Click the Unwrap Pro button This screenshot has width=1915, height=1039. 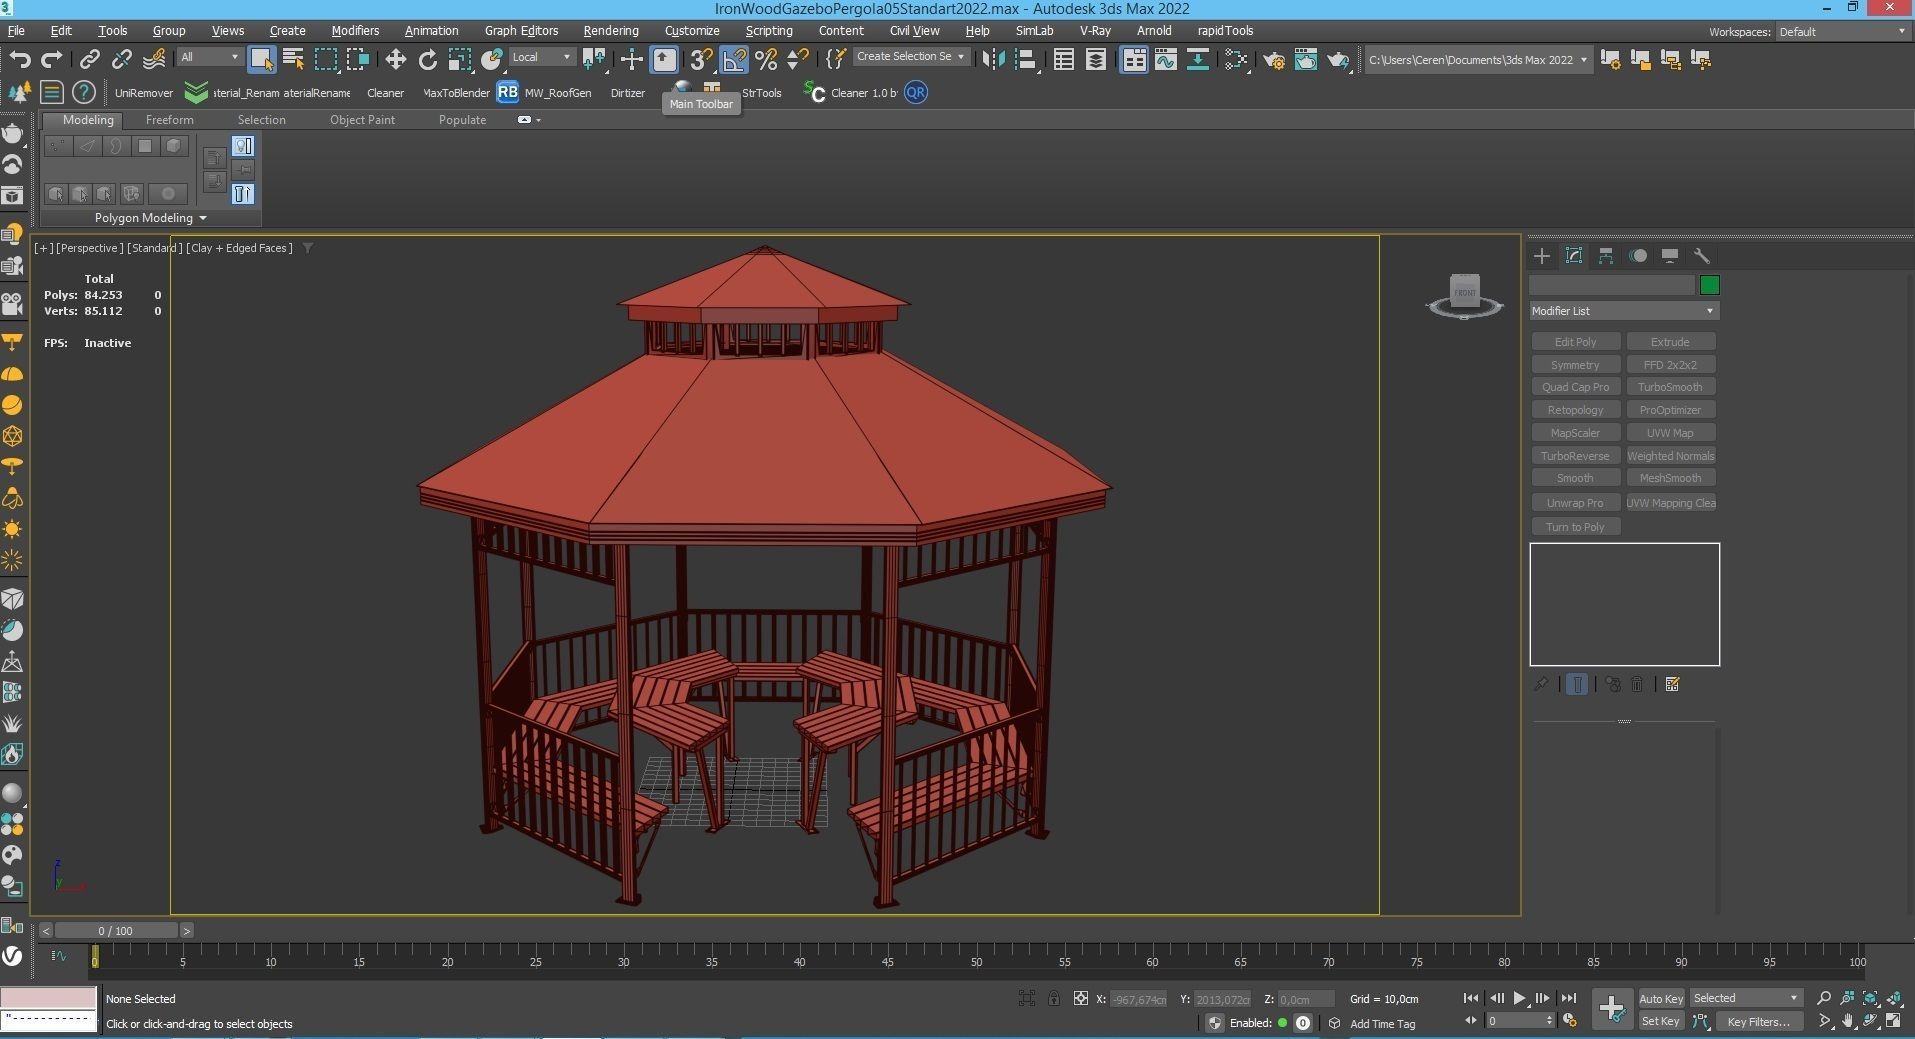pos(1575,503)
